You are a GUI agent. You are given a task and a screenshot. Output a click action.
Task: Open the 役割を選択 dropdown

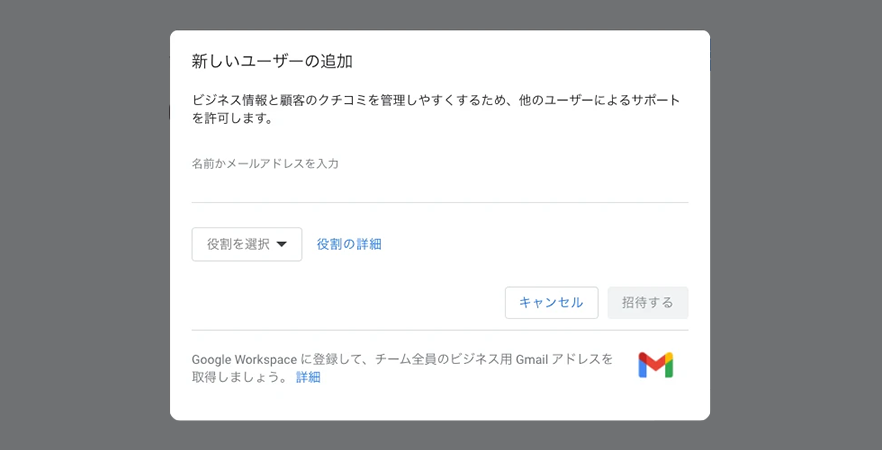pyautogui.click(x=246, y=244)
